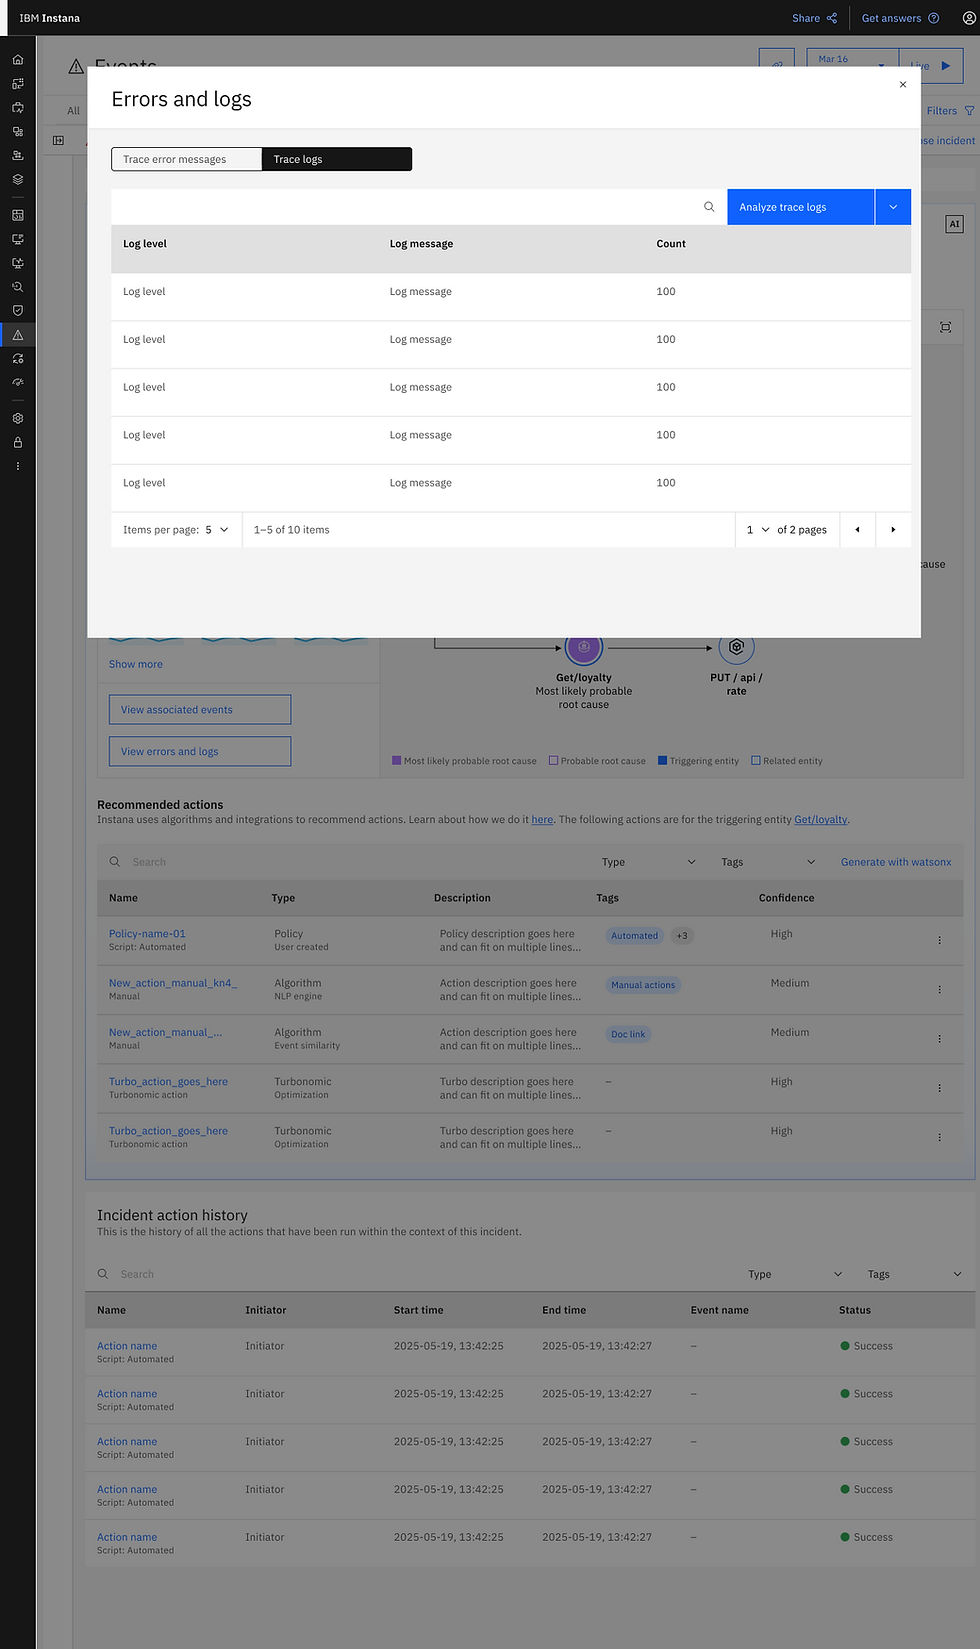
Task: Open overflow menu for New_action_manual_kn4_ row
Action: pyautogui.click(x=939, y=989)
